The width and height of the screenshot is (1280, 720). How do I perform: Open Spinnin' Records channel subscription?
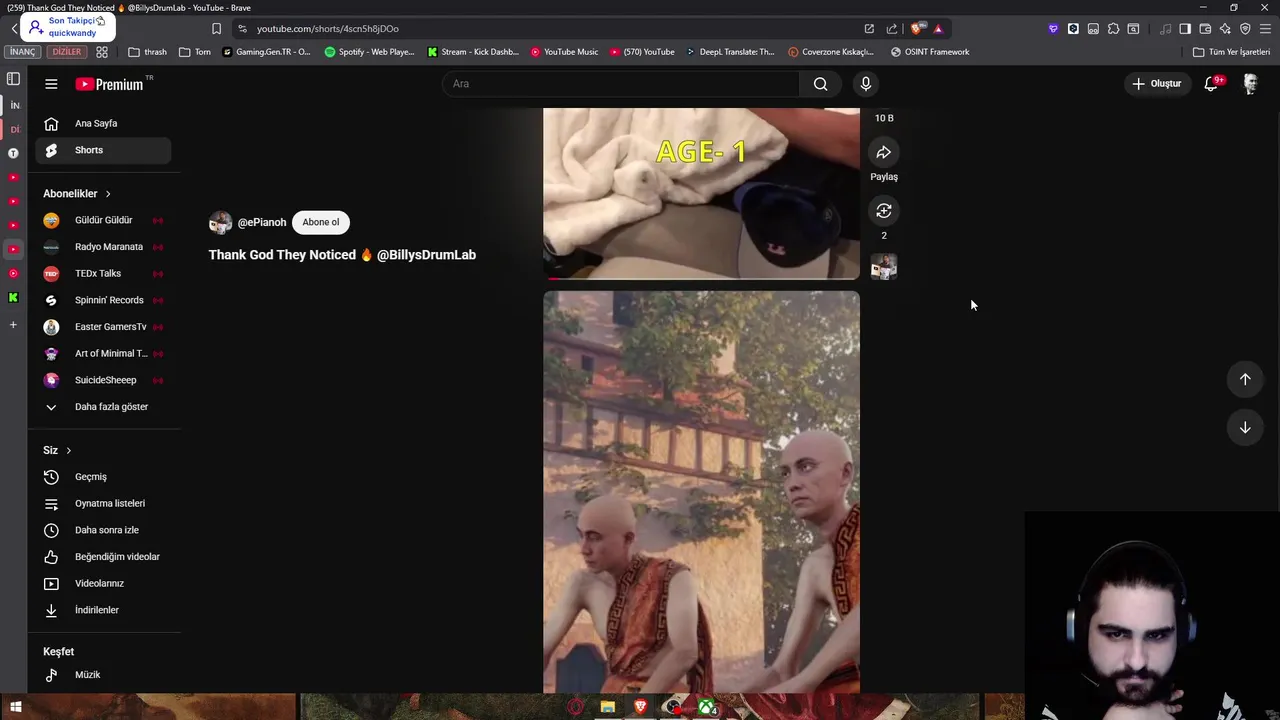pos(103,300)
